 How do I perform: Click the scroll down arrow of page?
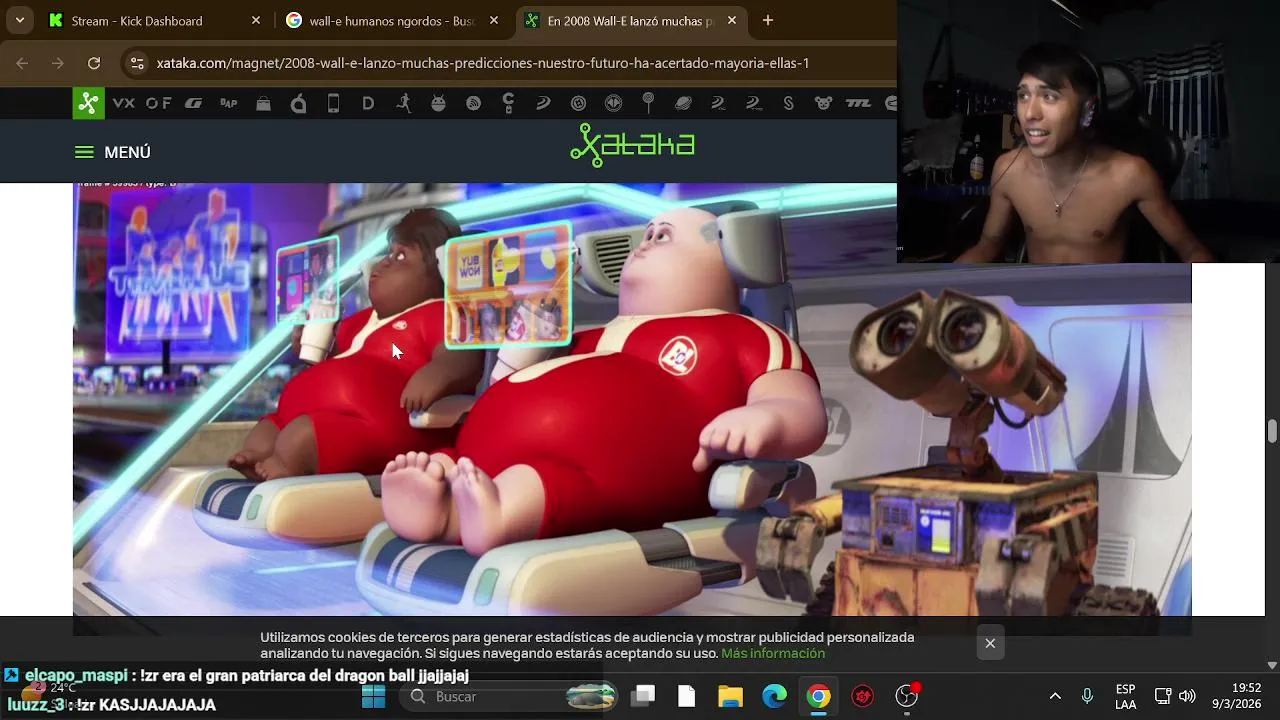tap(1272, 665)
